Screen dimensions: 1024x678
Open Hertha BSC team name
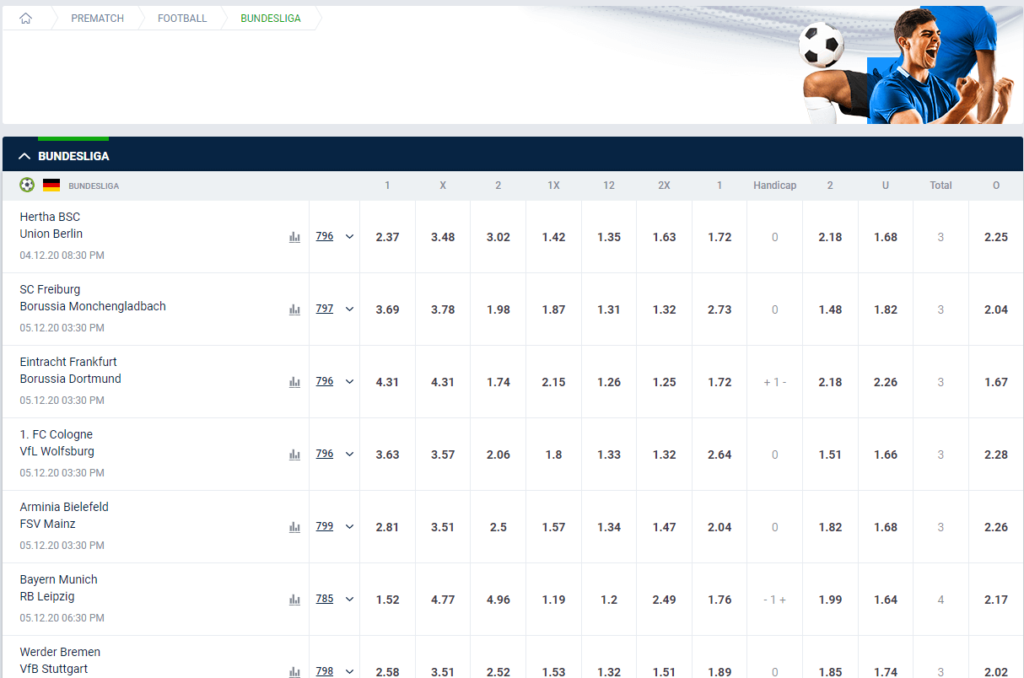click(50, 217)
